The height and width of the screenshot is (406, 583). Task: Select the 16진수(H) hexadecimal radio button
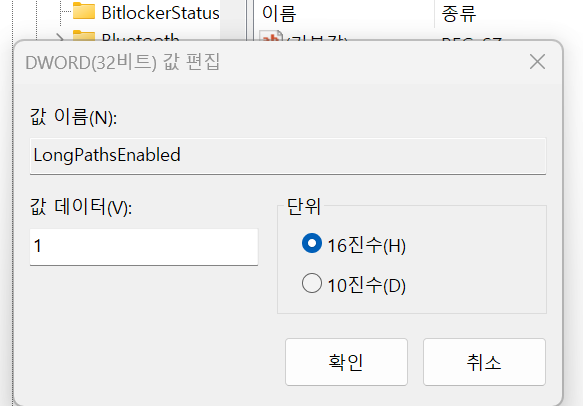coord(312,243)
